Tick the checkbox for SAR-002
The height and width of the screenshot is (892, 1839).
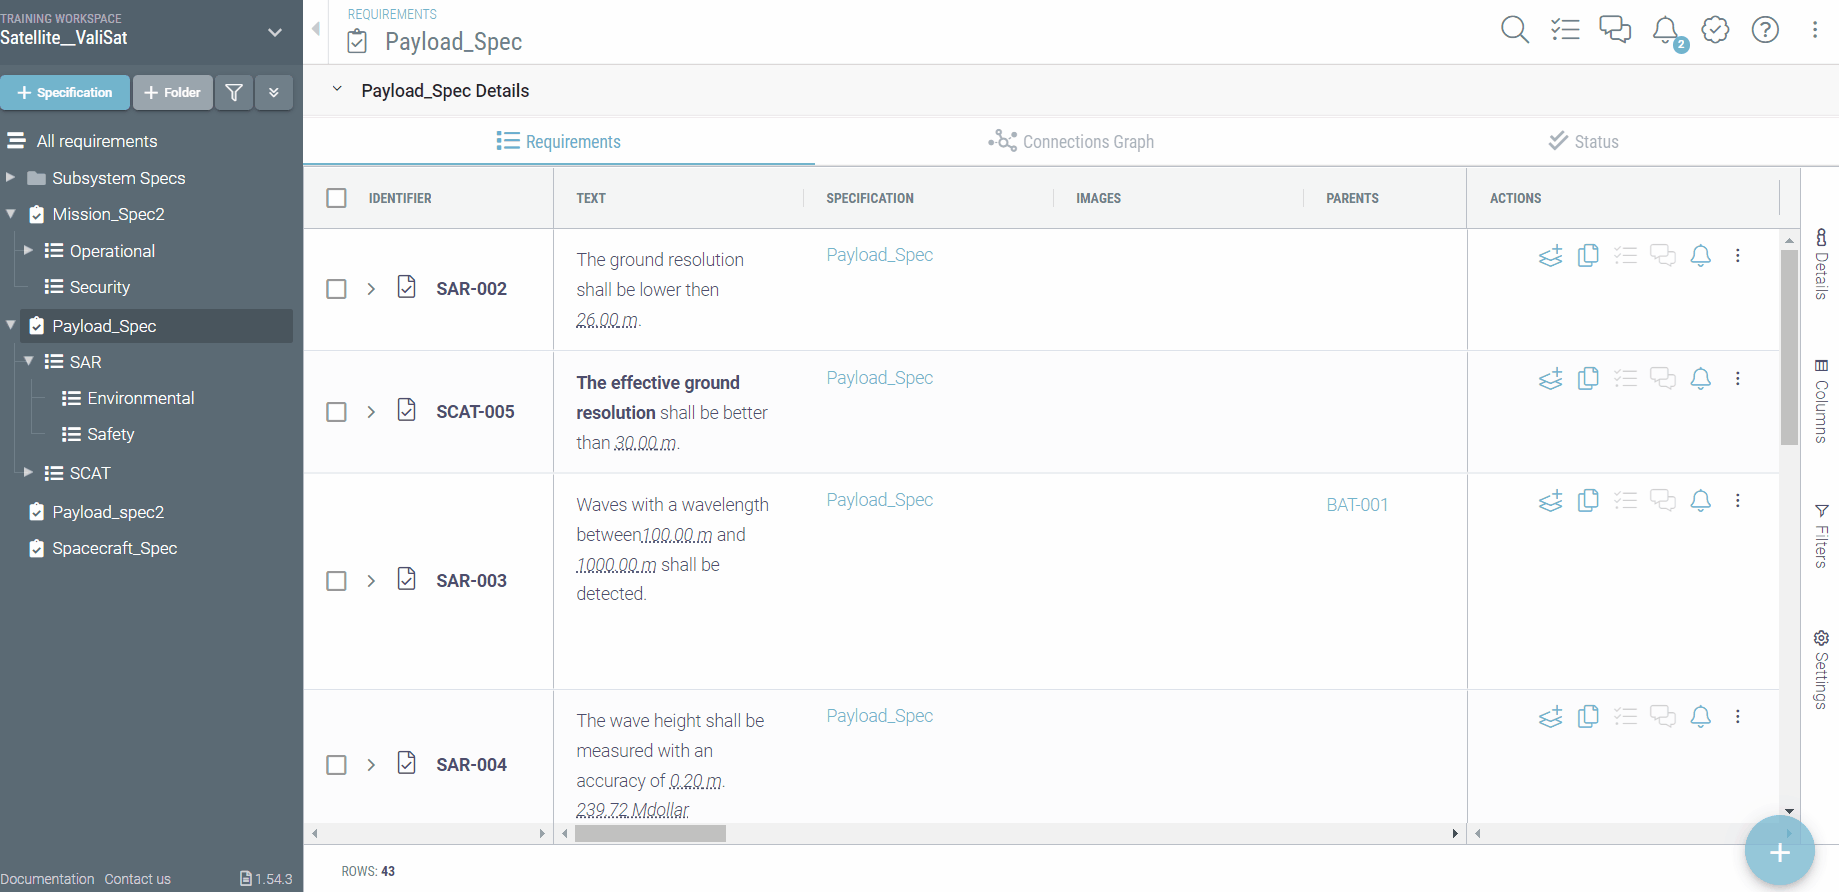[337, 289]
